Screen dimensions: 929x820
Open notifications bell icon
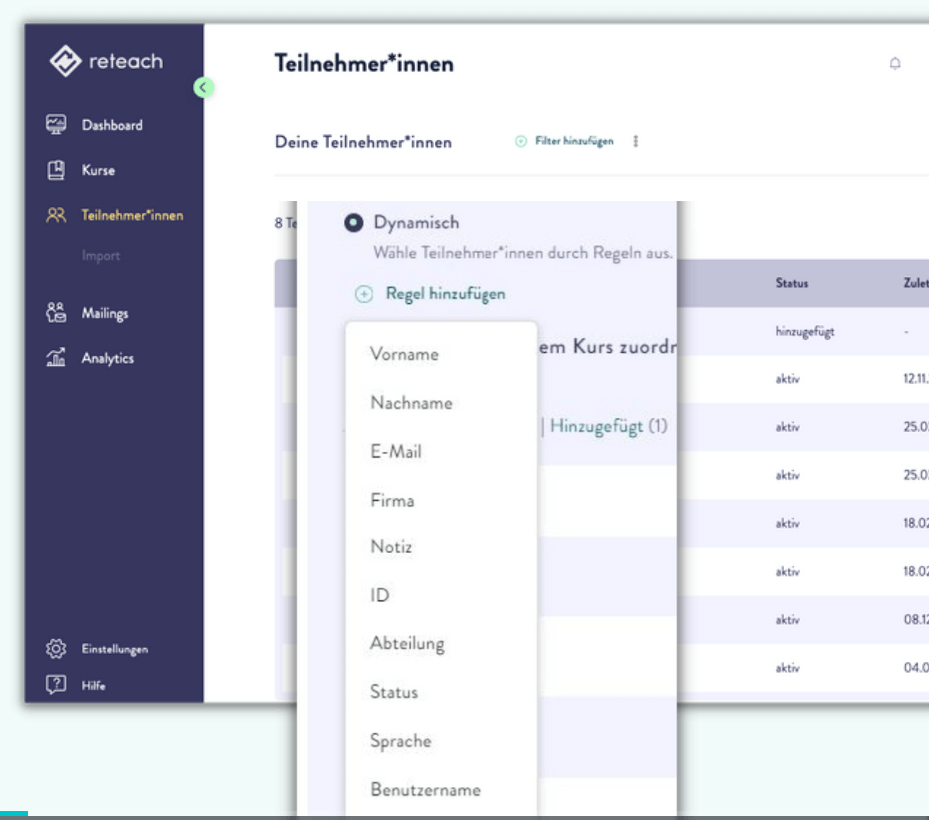[895, 63]
